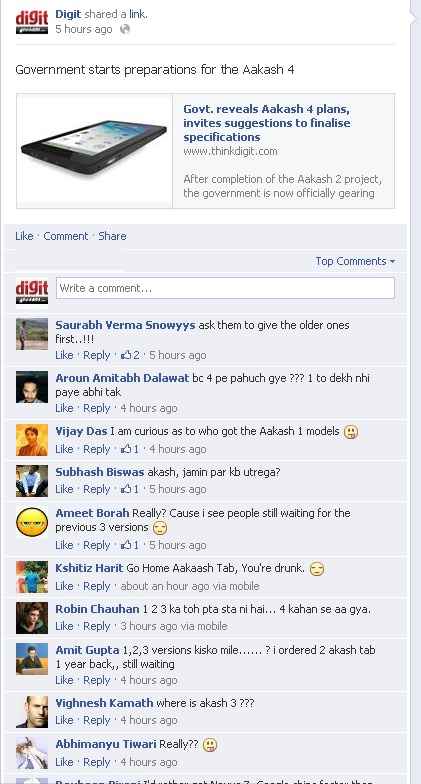Screen dimensions: 421x784
Task: Like Robin Chauhan's comment
Action: (x=64, y=626)
